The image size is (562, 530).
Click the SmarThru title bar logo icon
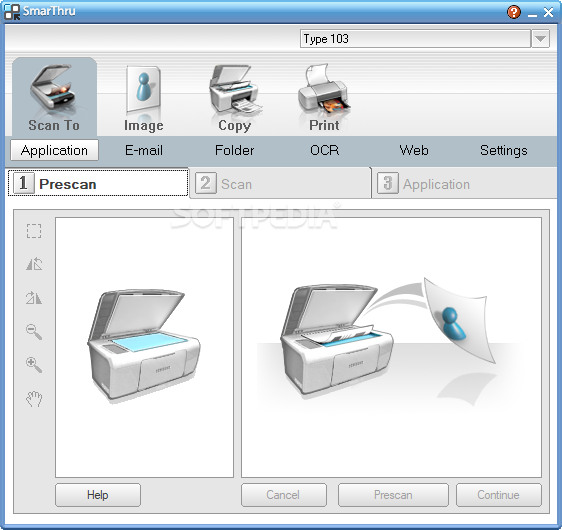point(12,11)
